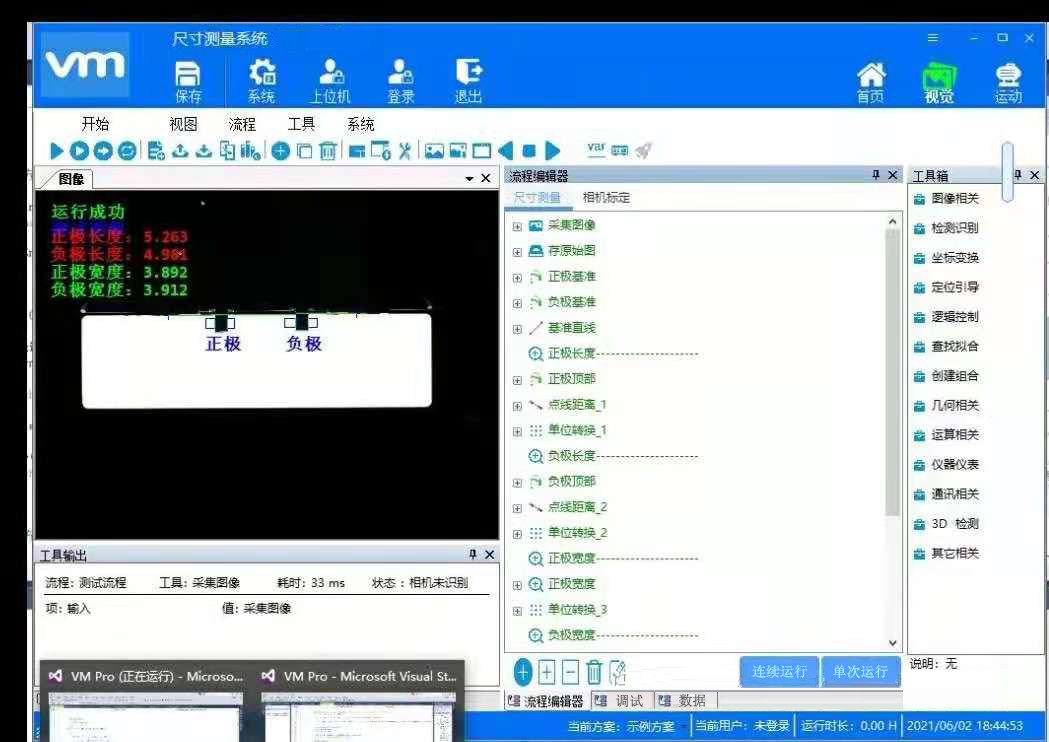
Task: Expand the 负极基准 tree node
Action: tap(517, 303)
